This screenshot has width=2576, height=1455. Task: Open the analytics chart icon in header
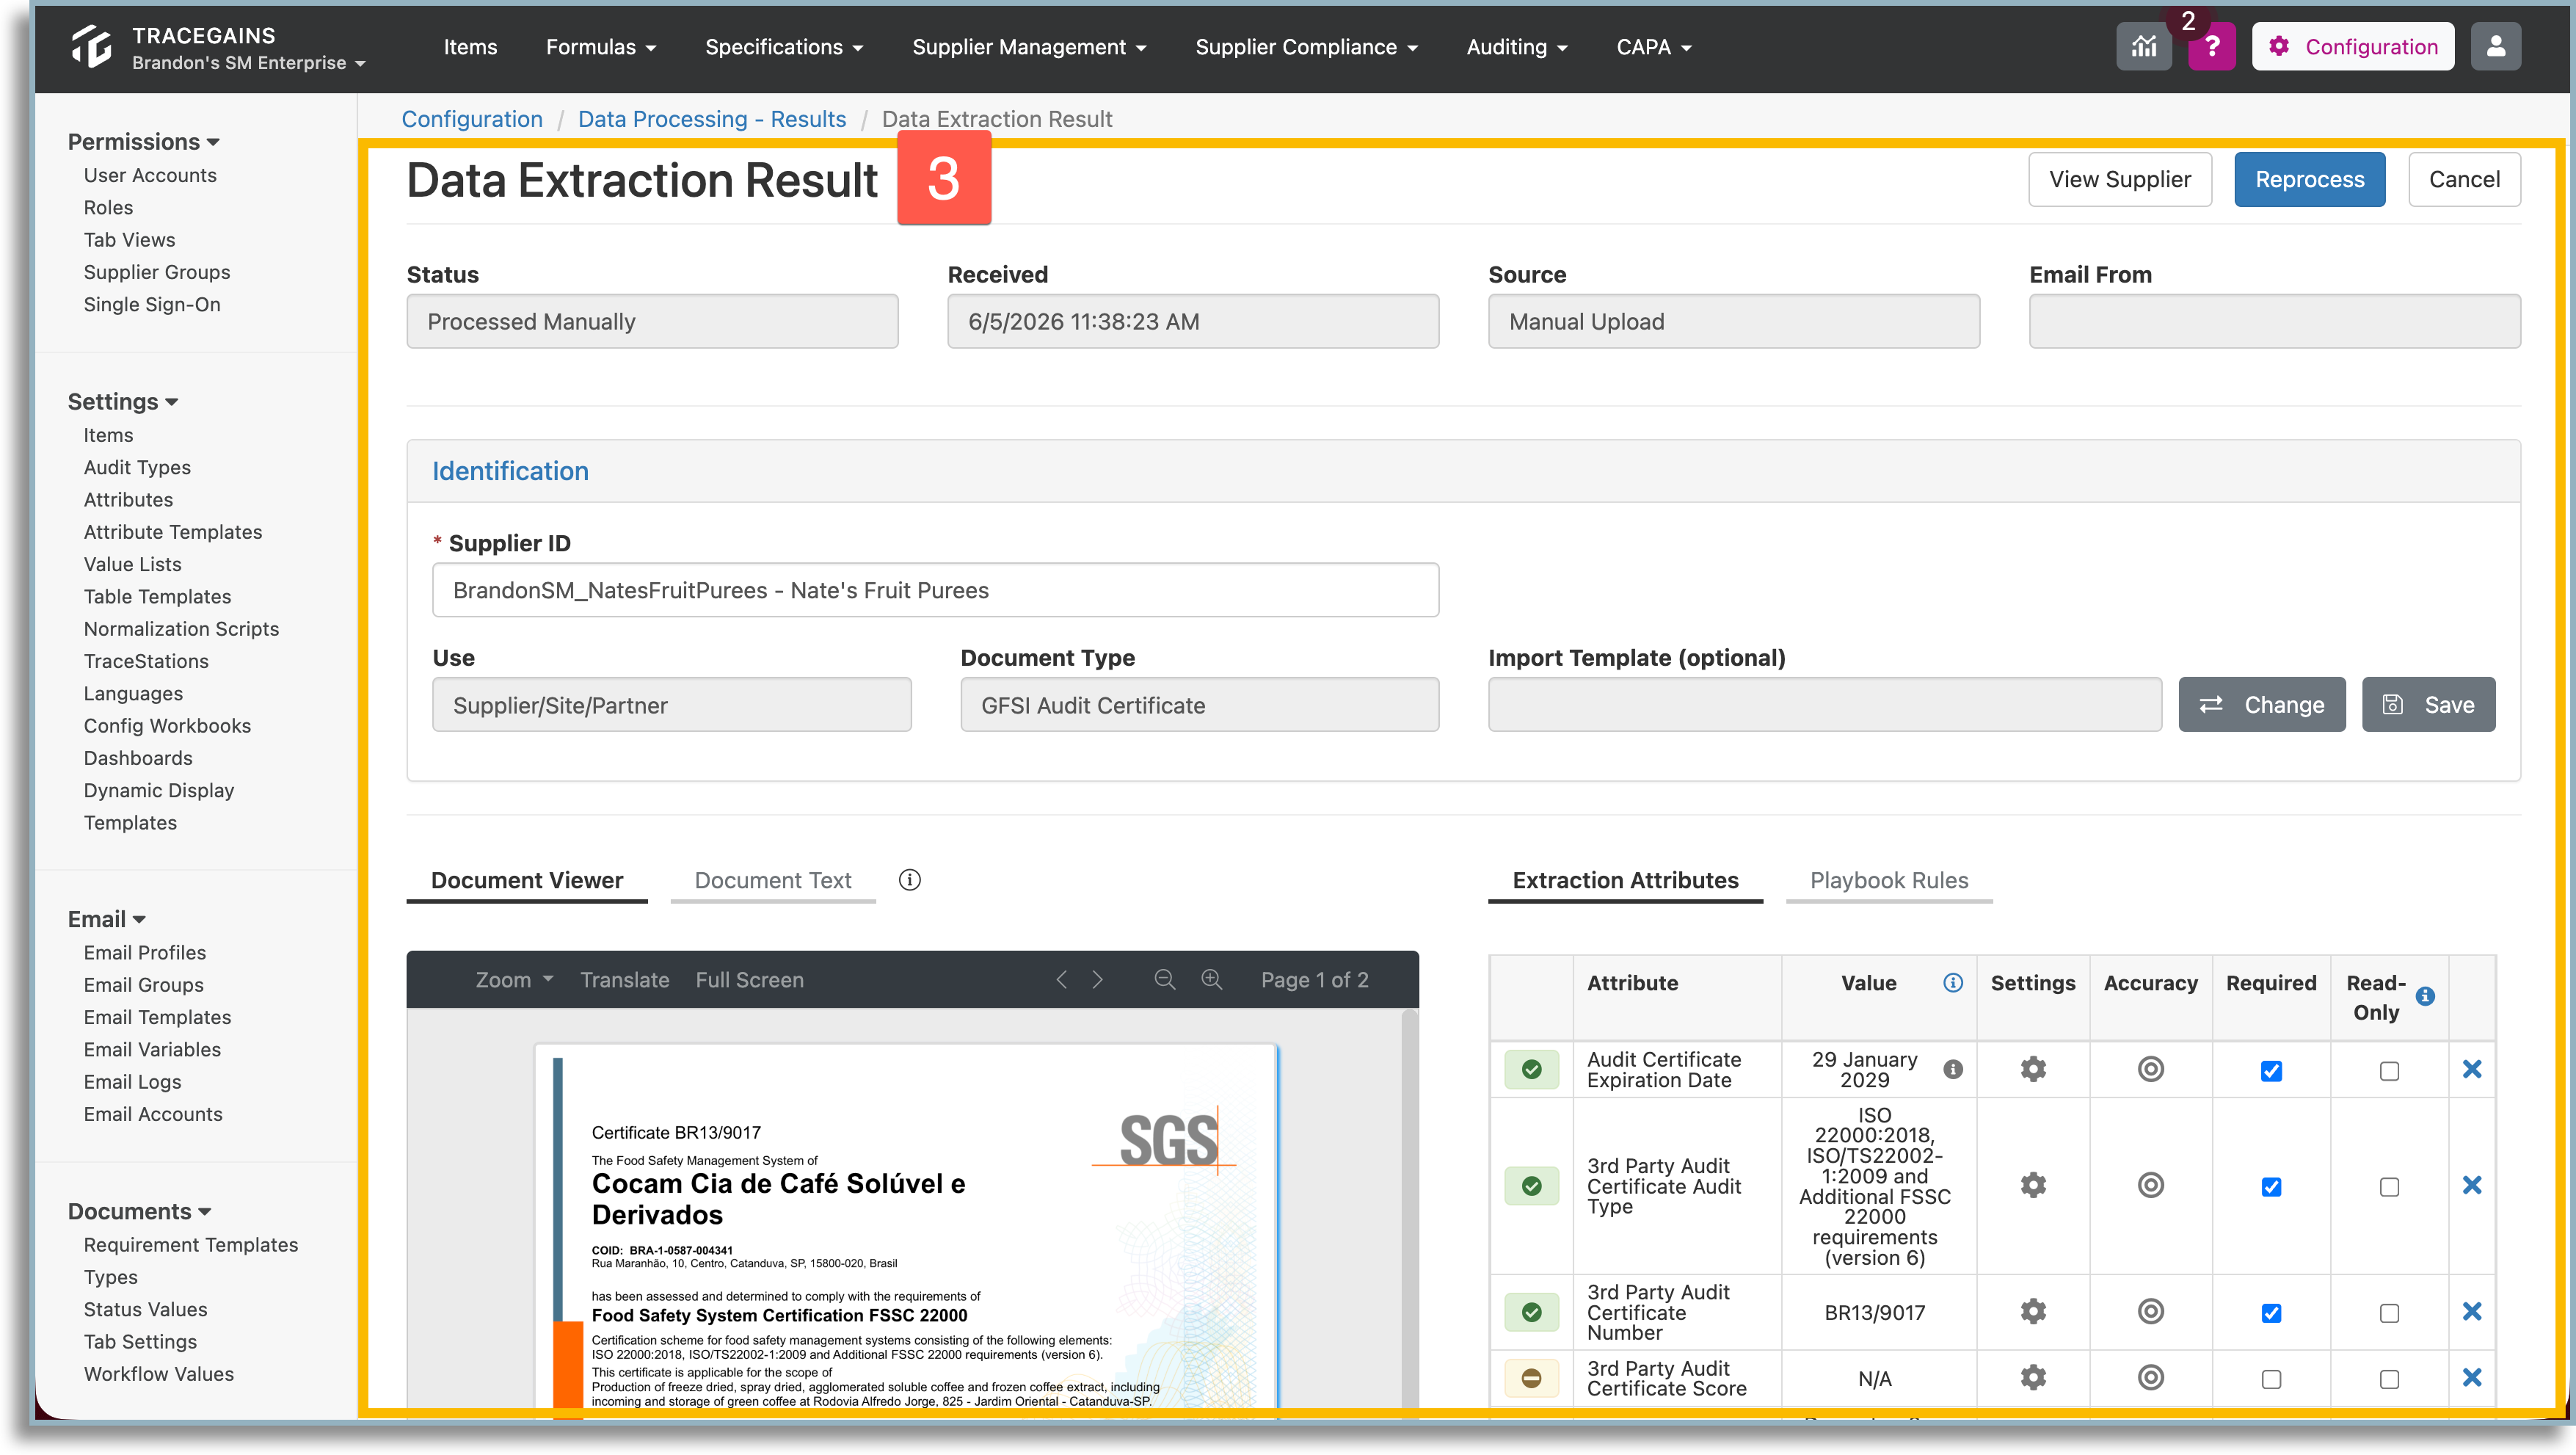[2143, 47]
